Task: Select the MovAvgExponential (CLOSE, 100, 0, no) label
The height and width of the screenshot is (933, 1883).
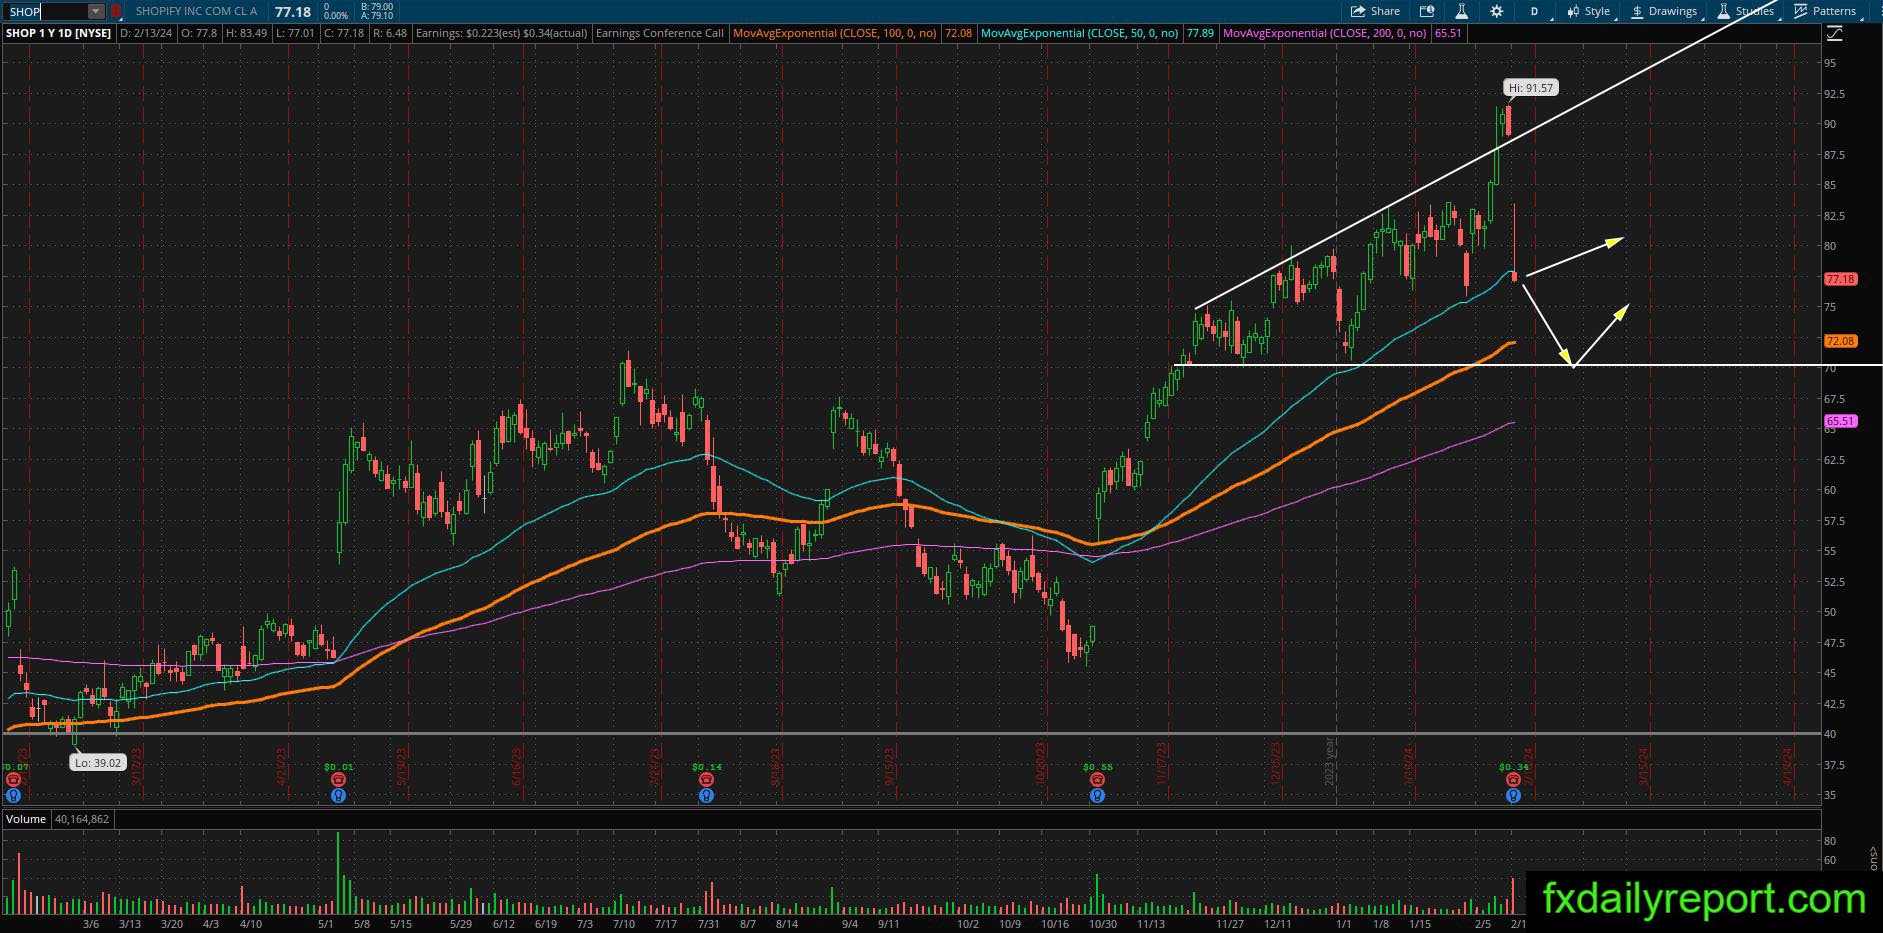Action: click(834, 33)
